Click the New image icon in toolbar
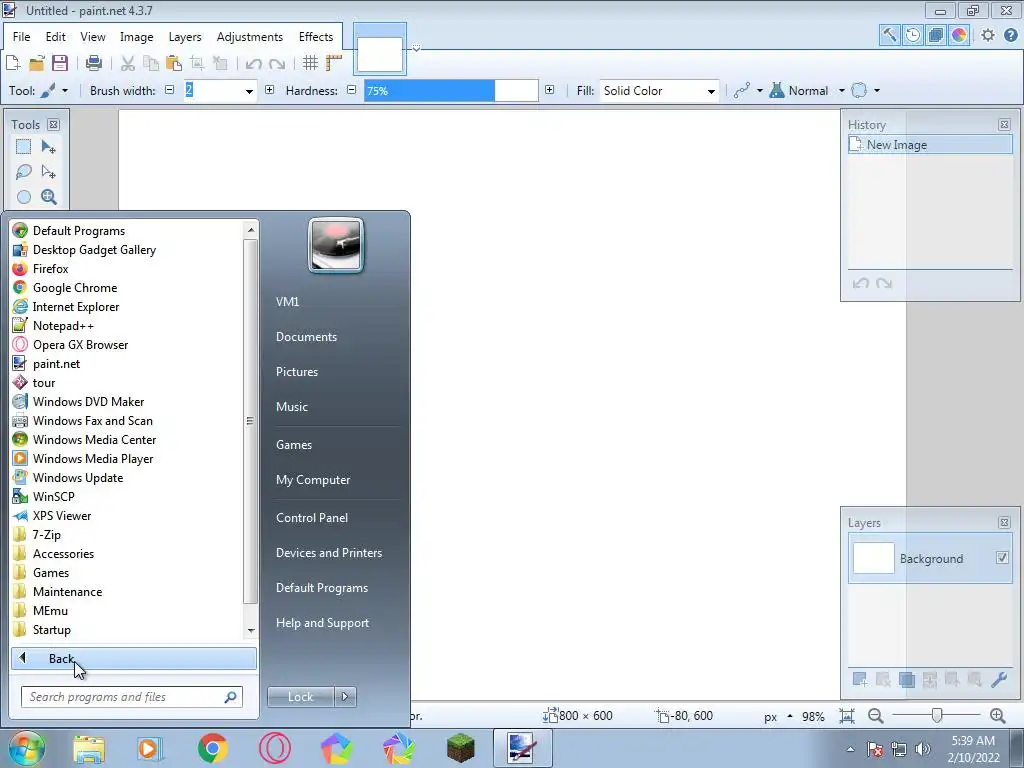1024x768 pixels. click(x=13, y=63)
